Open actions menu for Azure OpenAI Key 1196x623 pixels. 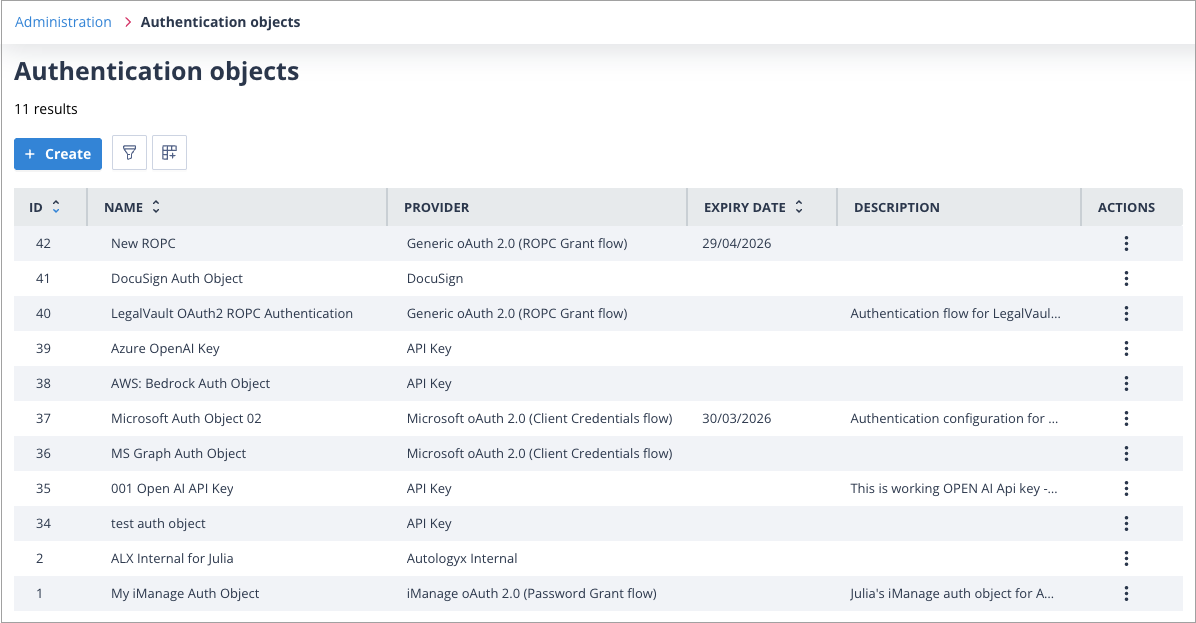point(1126,348)
